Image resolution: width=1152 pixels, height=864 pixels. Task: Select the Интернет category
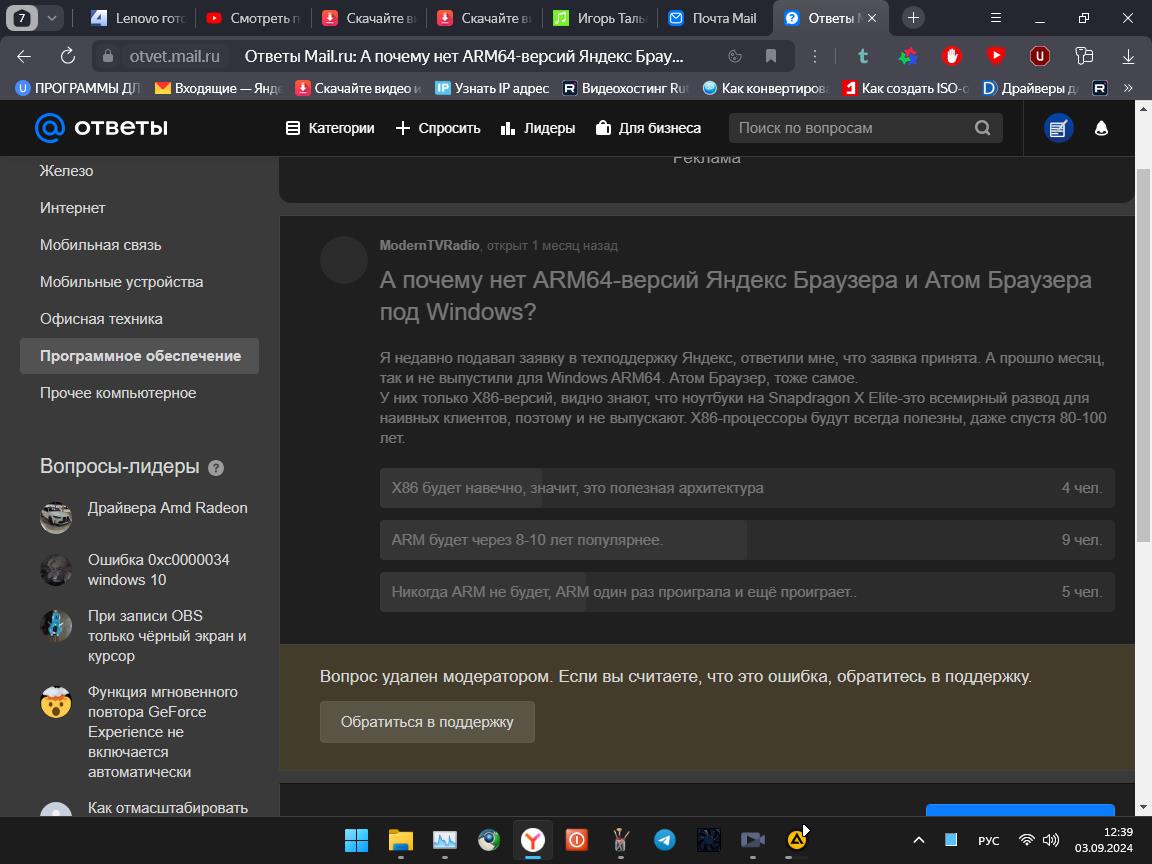click(72, 208)
